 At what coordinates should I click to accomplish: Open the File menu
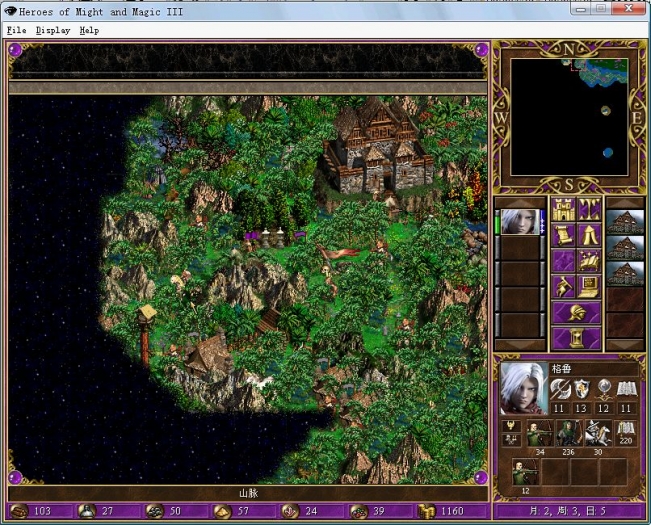[17, 30]
